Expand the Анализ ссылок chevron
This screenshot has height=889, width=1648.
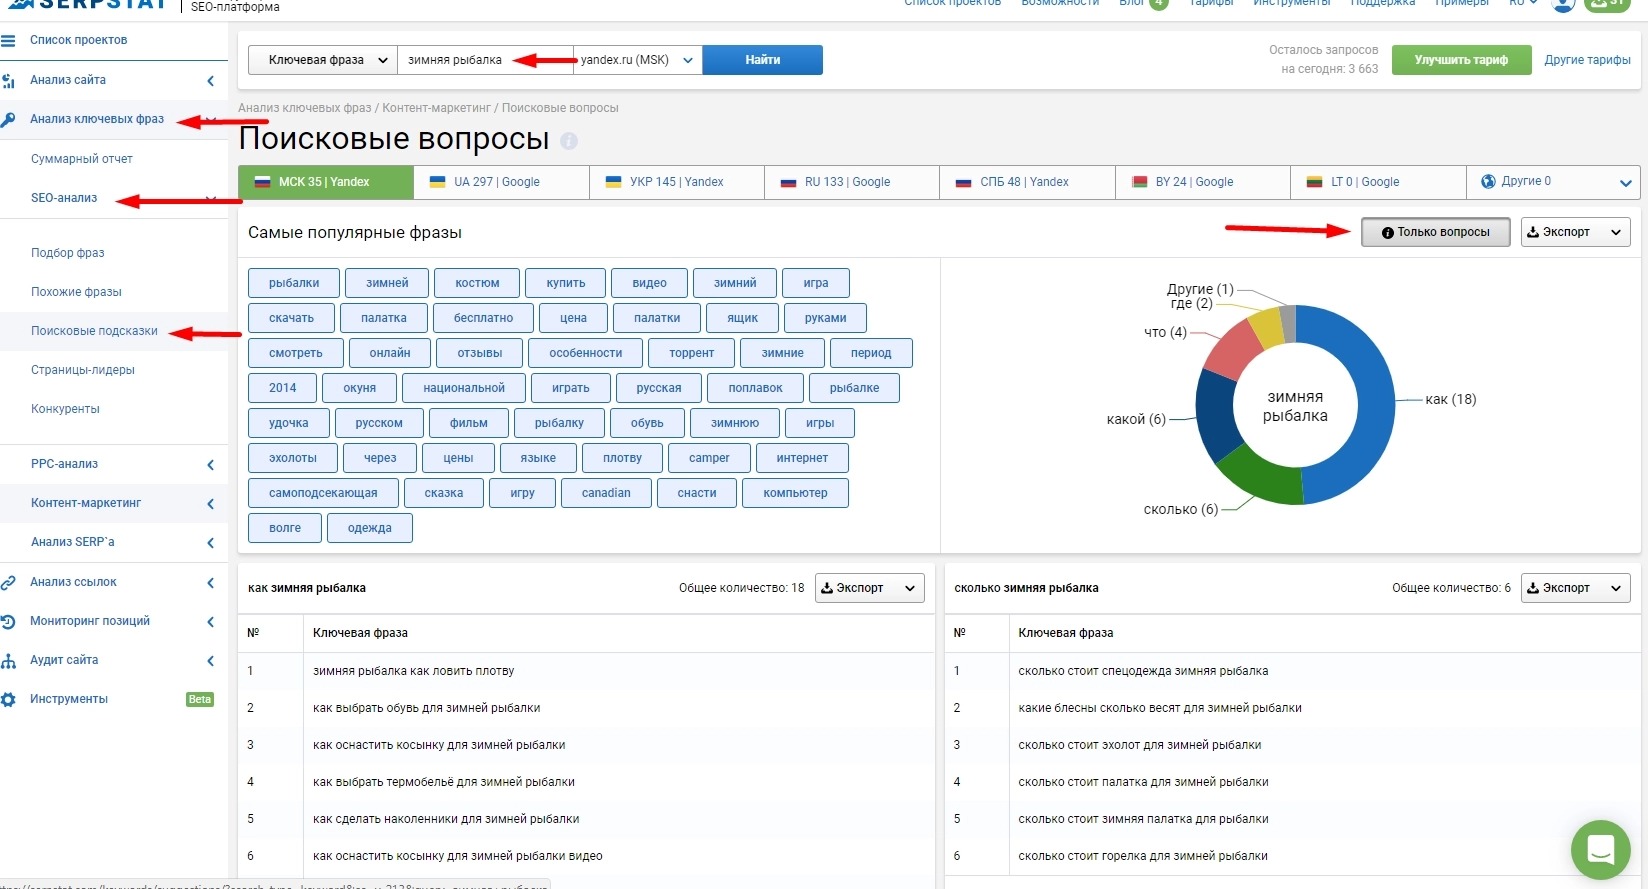(210, 583)
